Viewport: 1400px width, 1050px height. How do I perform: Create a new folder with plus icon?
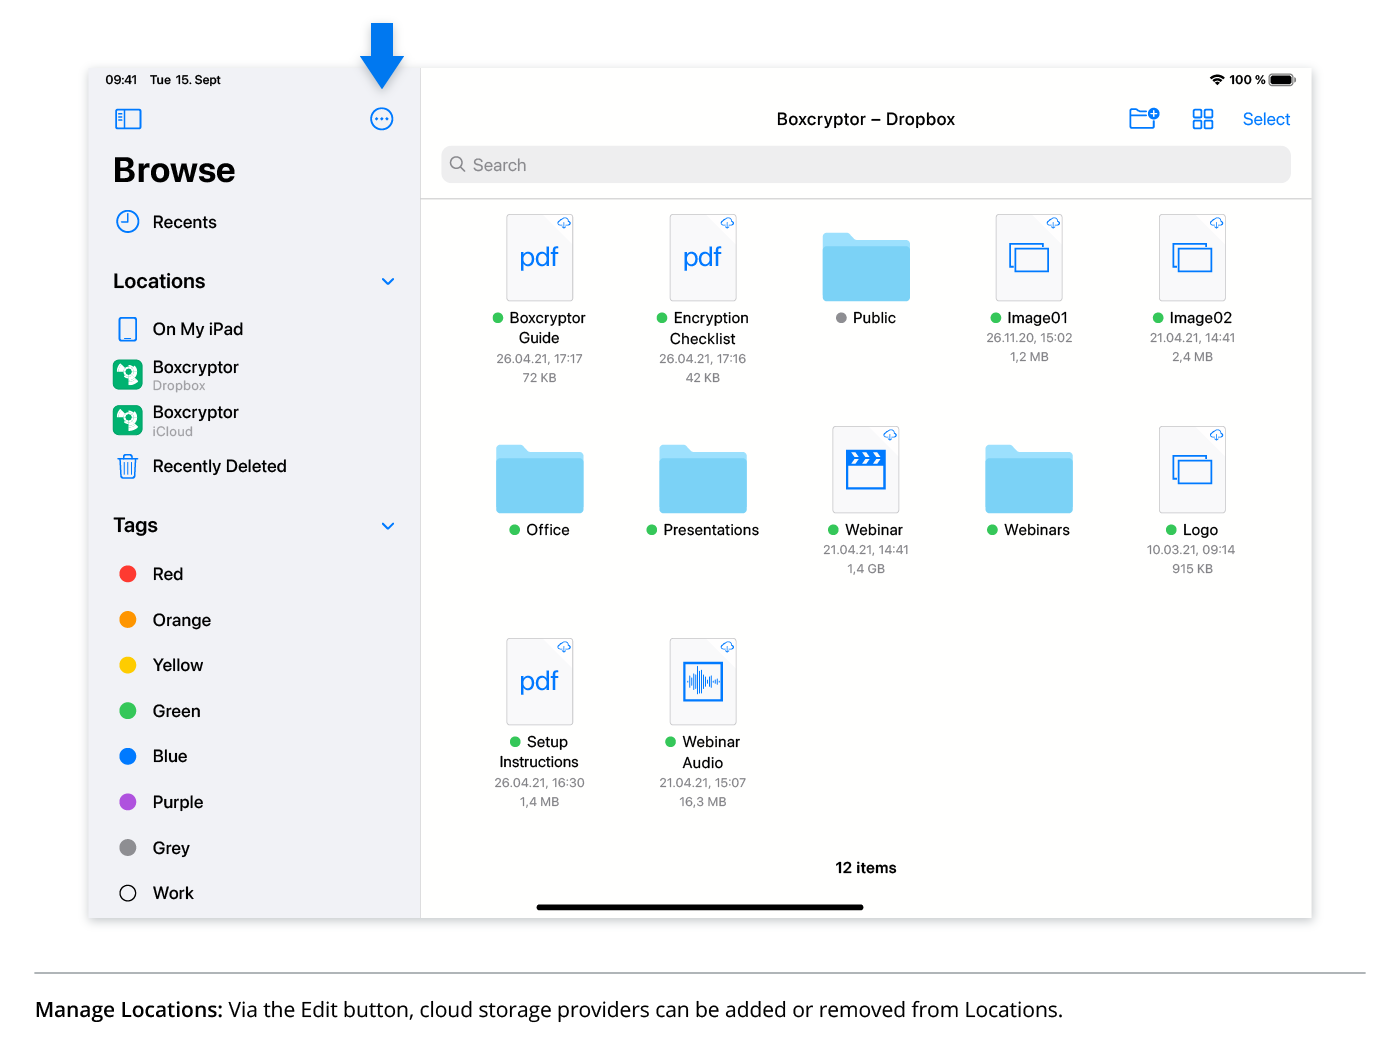1144,118
